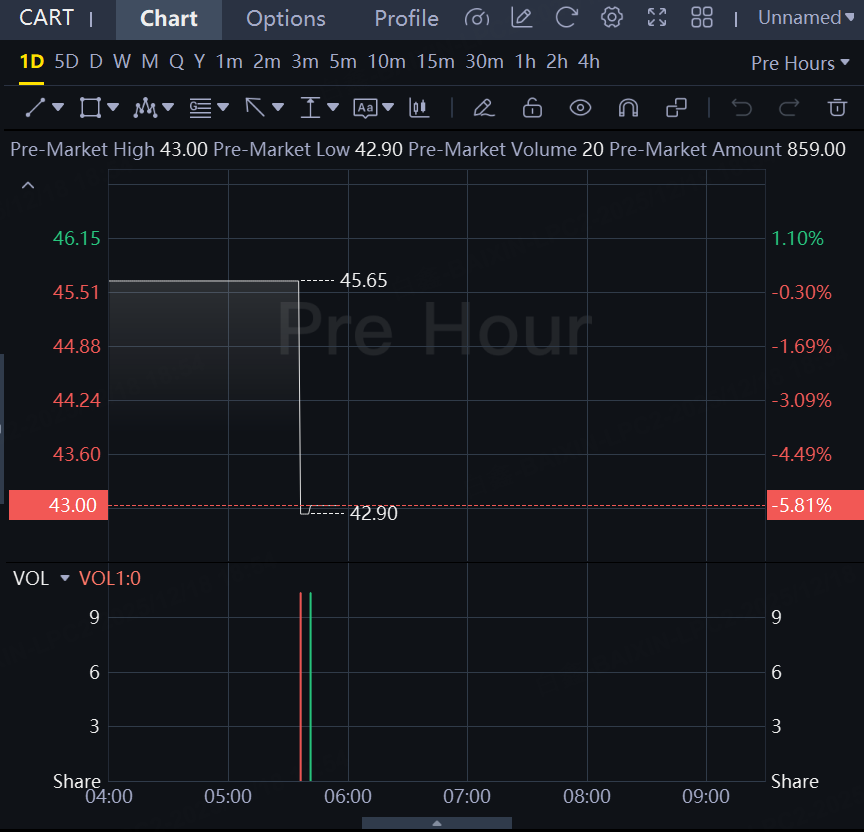Select the rectangle shape tool
Screen dimensions: 864x832
pyautogui.click(x=90, y=107)
